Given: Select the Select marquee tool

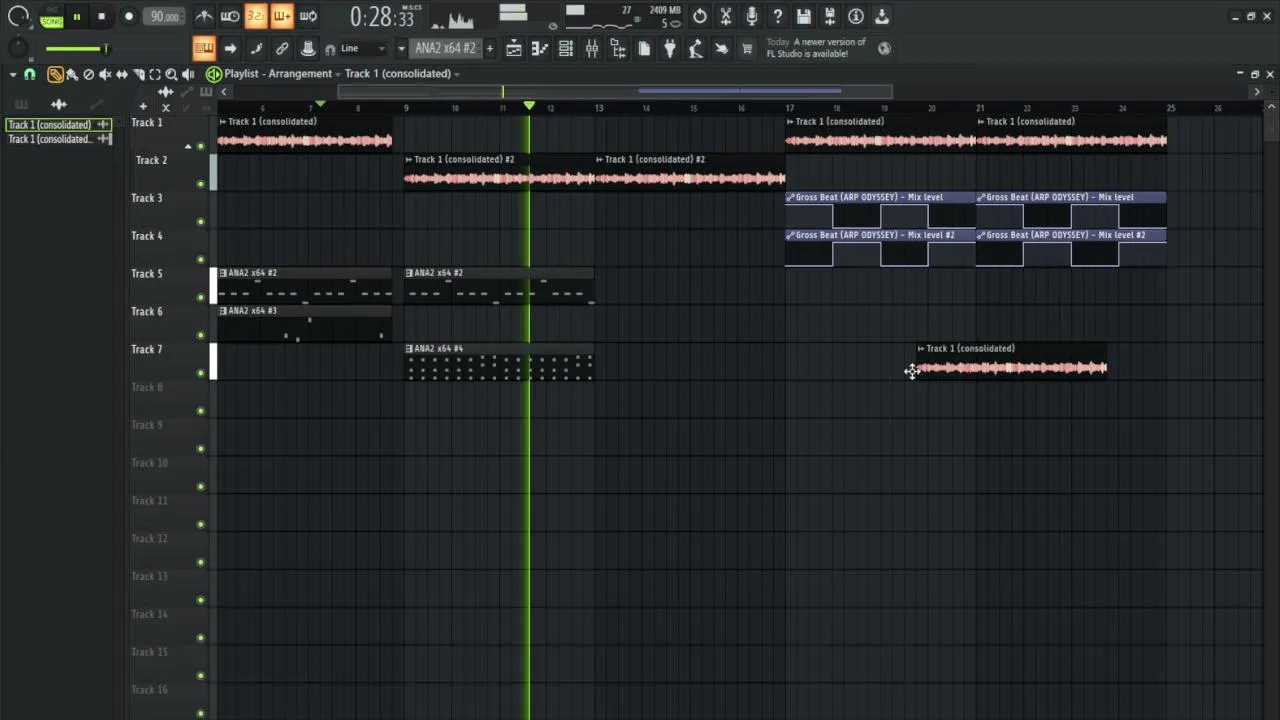Looking at the screenshot, I should pyautogui.click(x=154, y=74).
